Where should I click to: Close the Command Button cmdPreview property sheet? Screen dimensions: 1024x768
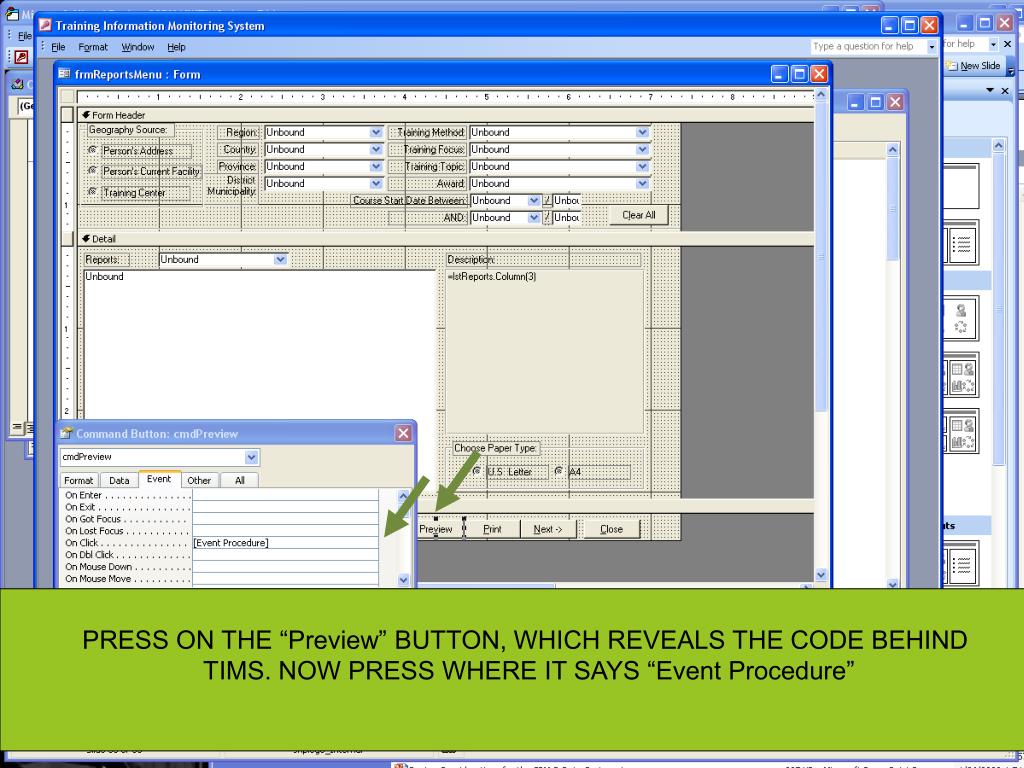(404, 434)
